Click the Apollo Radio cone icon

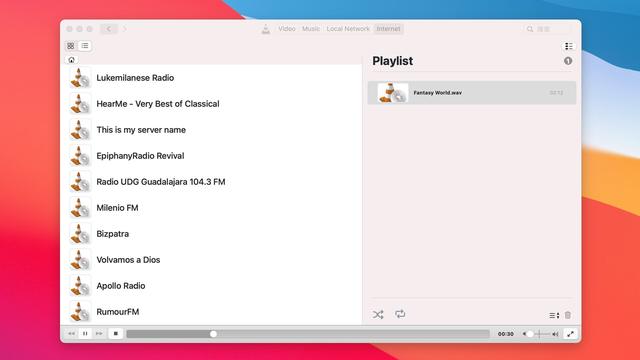[x=80, y=286]
